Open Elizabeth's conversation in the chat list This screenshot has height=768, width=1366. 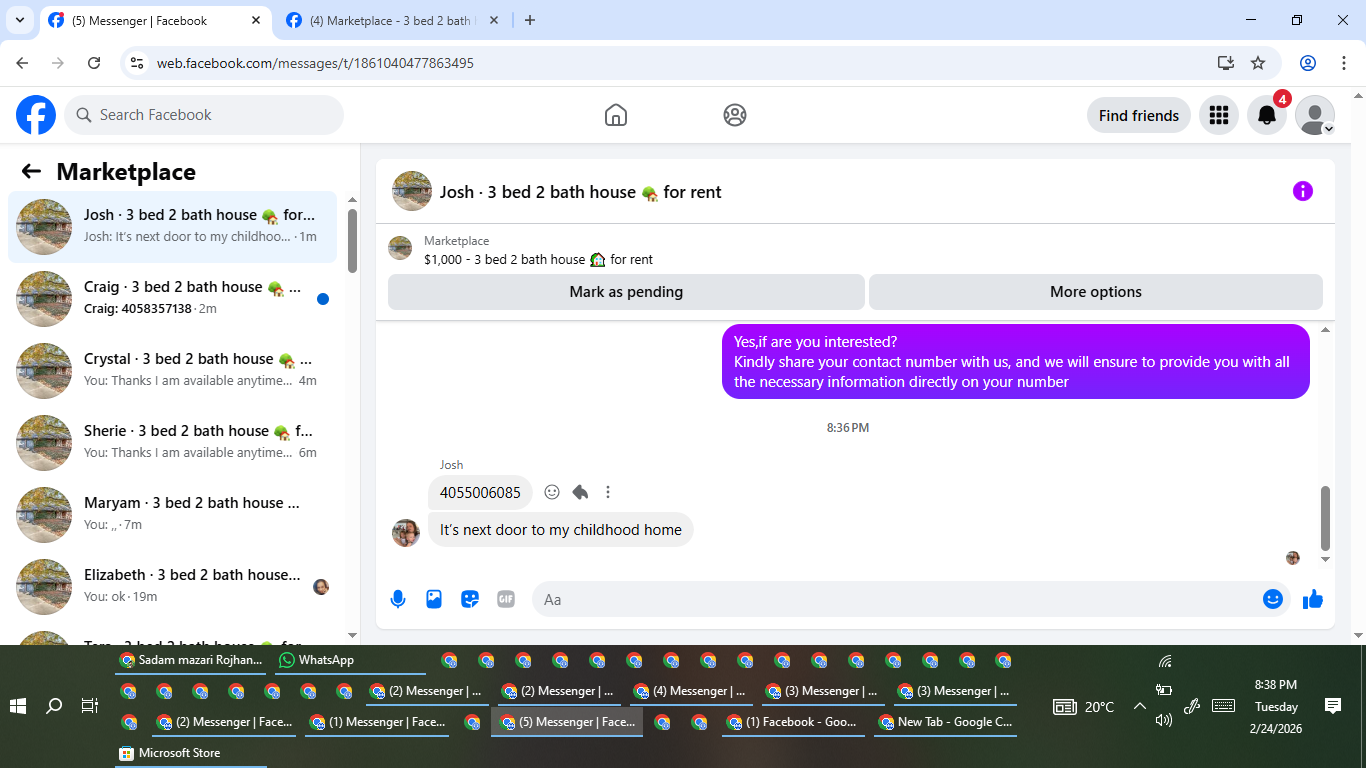[173, 586]
